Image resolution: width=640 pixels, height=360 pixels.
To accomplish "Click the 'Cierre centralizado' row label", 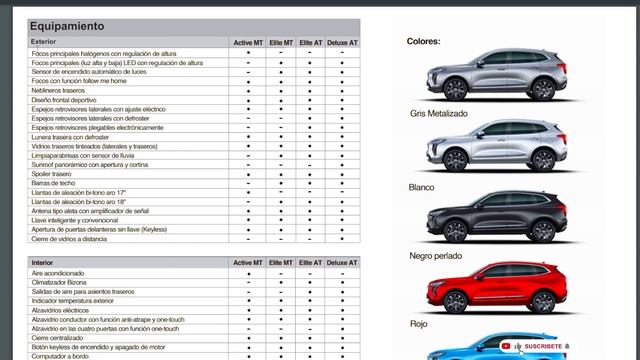I will coord(57,338).
